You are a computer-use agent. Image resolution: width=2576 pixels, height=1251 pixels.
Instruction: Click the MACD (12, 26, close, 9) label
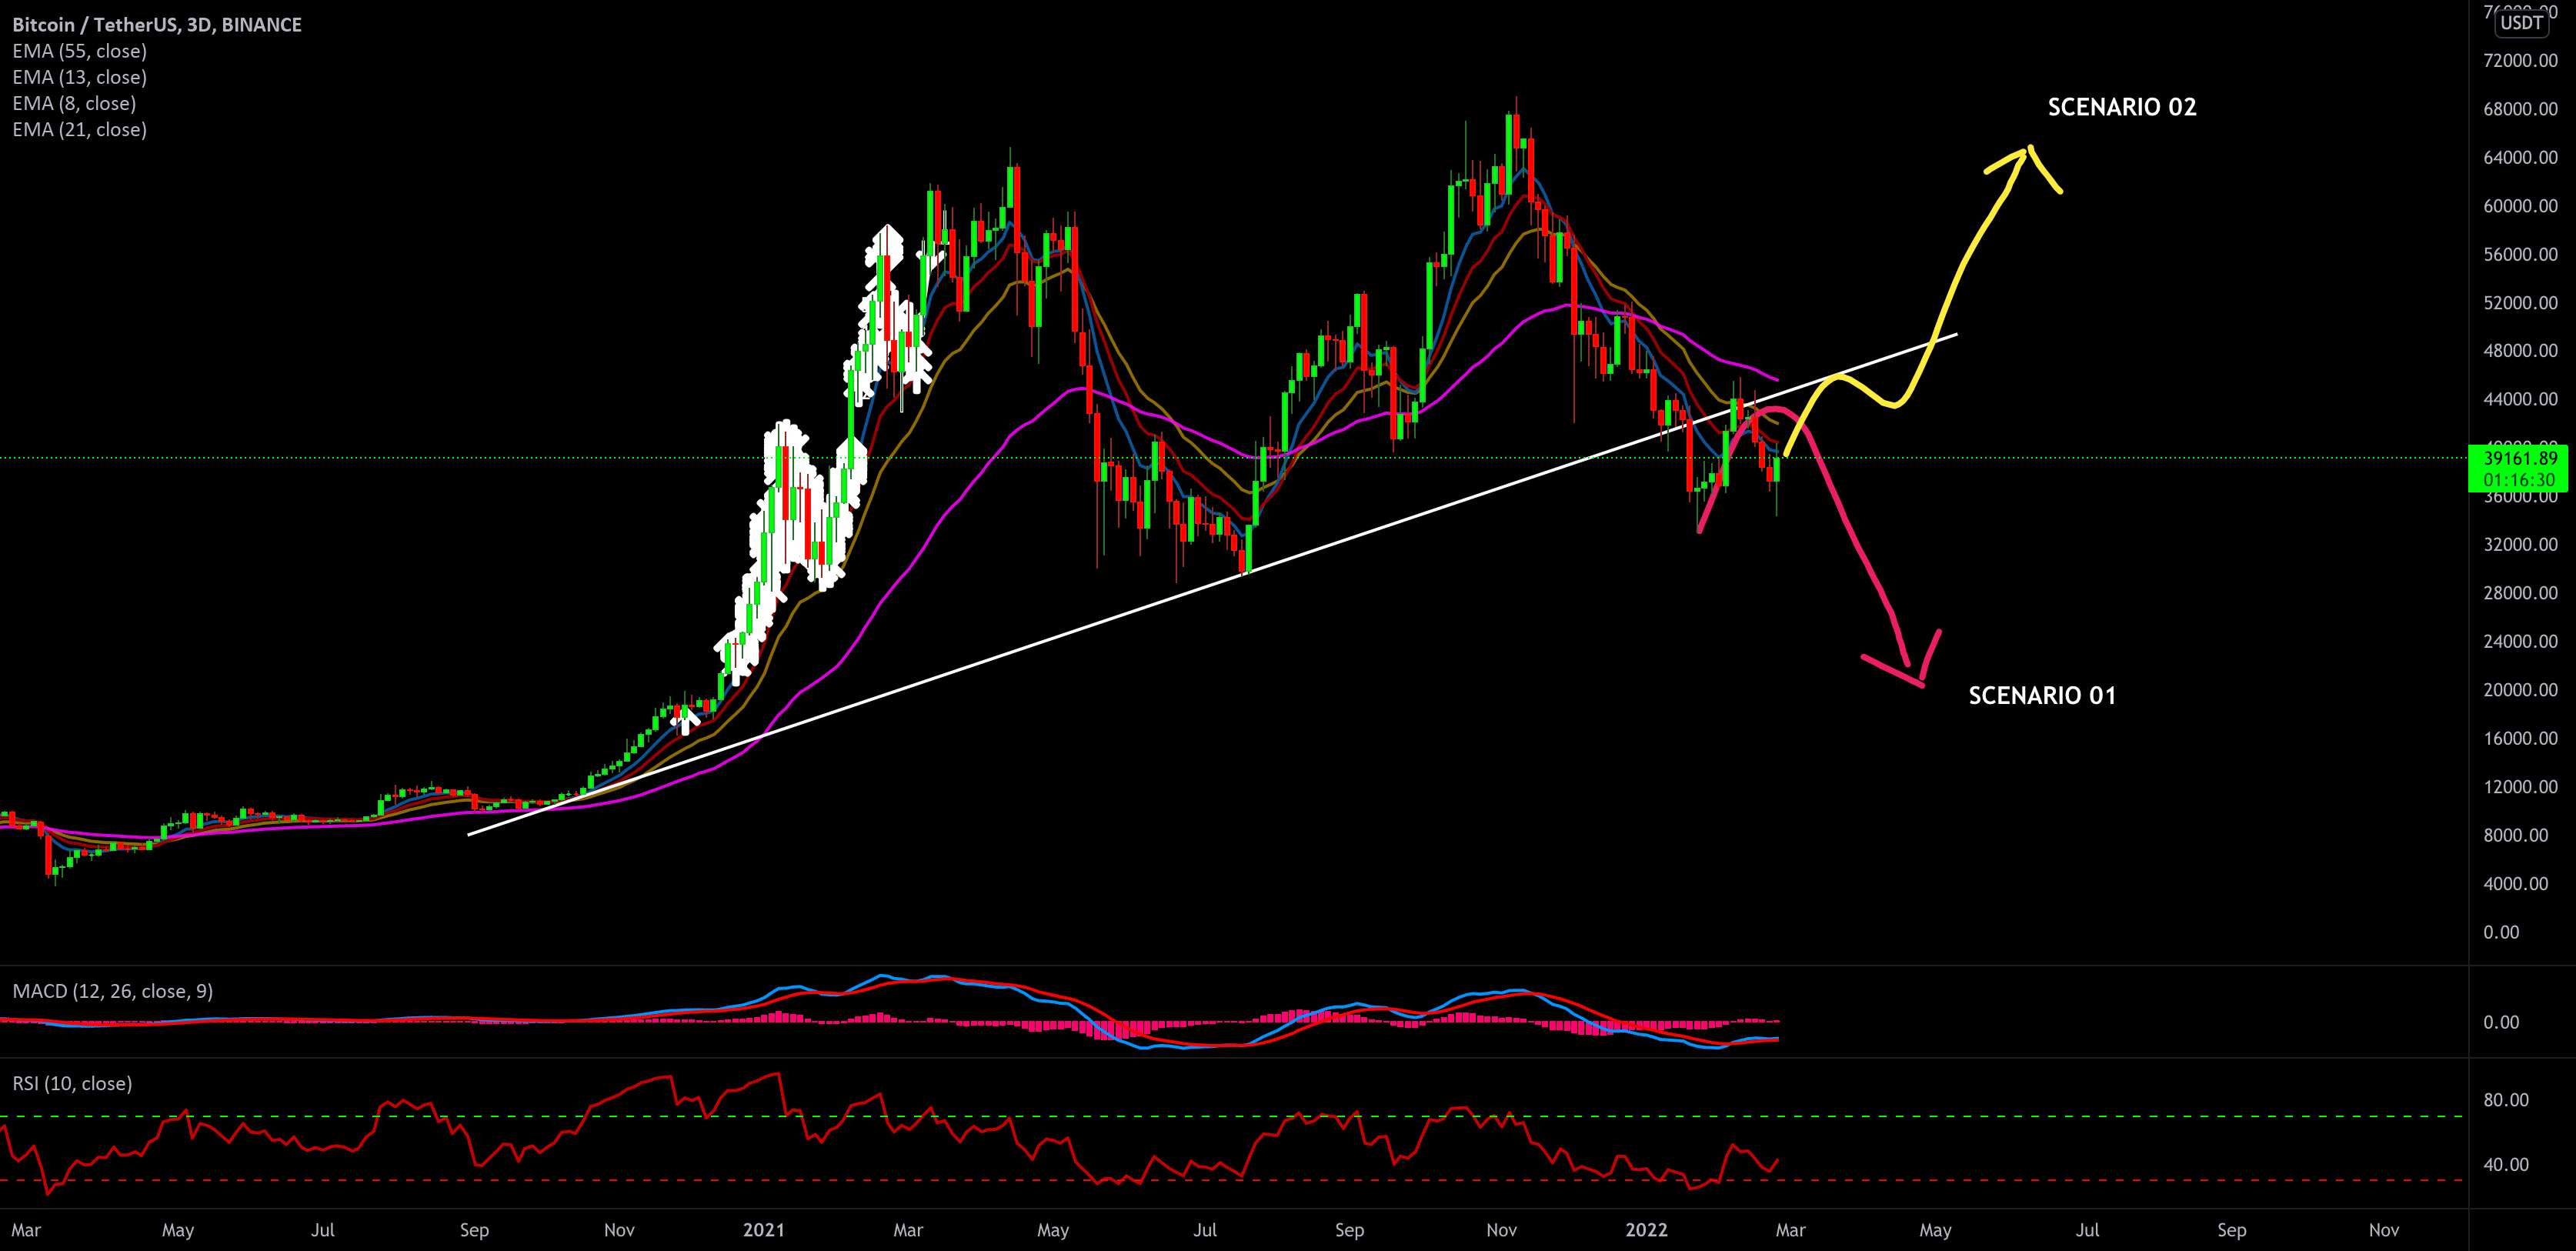pyautogui.click(x=113, y=991)
